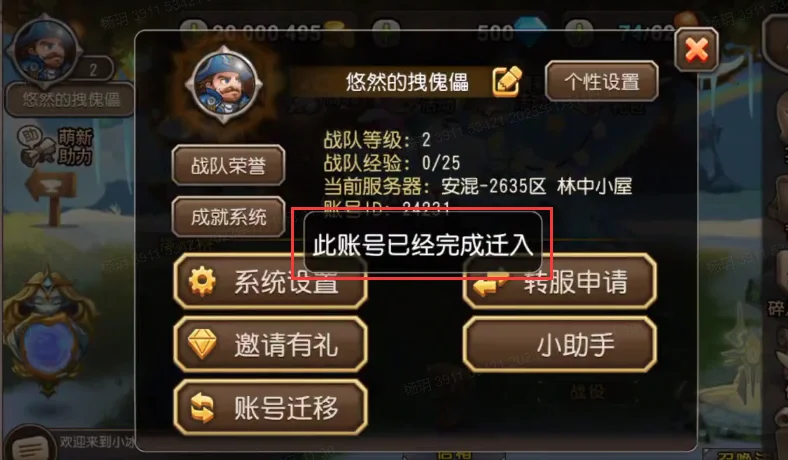788x460 pixels.
Task: Click the gear icon for 系统设置
Action: click(202, 281)
